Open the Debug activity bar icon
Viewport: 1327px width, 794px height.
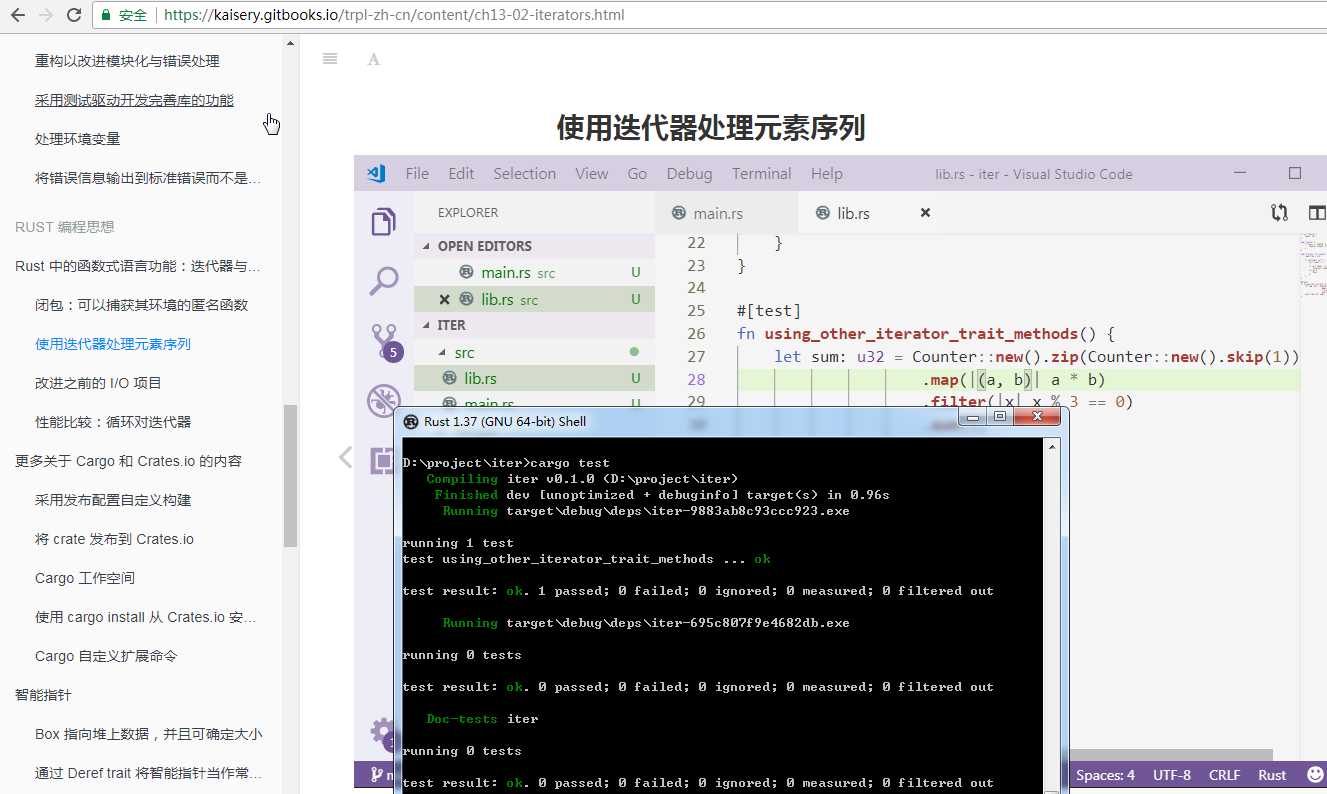tap(384, 399)
